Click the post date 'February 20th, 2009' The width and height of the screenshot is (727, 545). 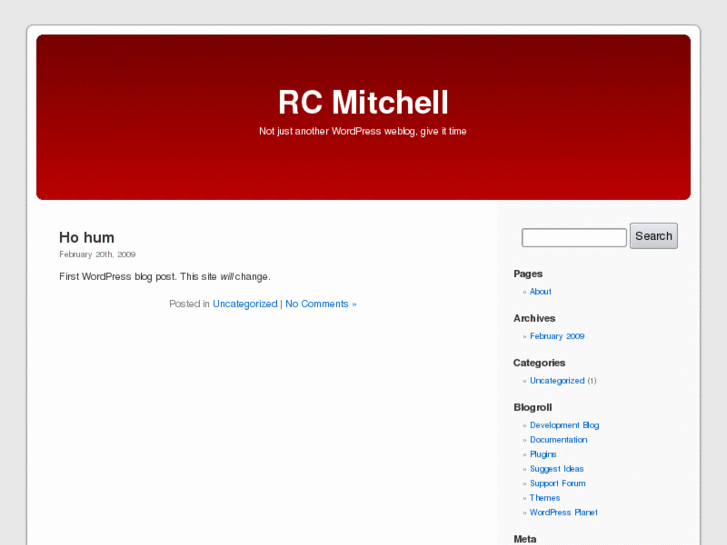click(97, 254)
